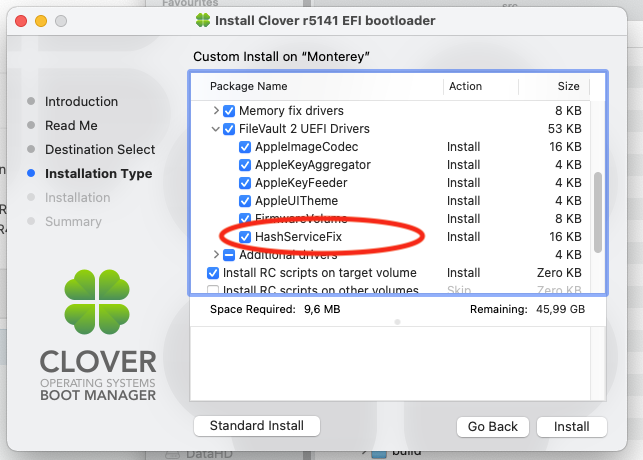Click the Standard Install button
643x460 pixels.
point(257,426)
